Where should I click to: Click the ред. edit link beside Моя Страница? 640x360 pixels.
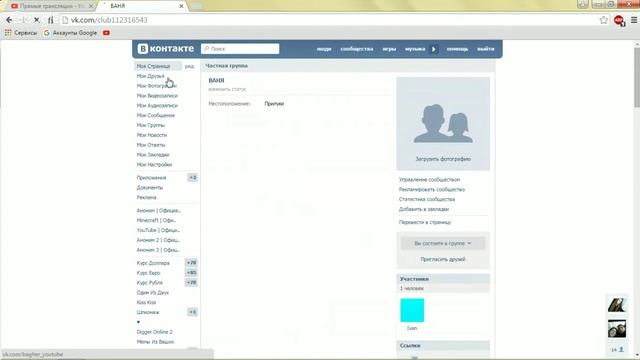click(x=190, y=66)
